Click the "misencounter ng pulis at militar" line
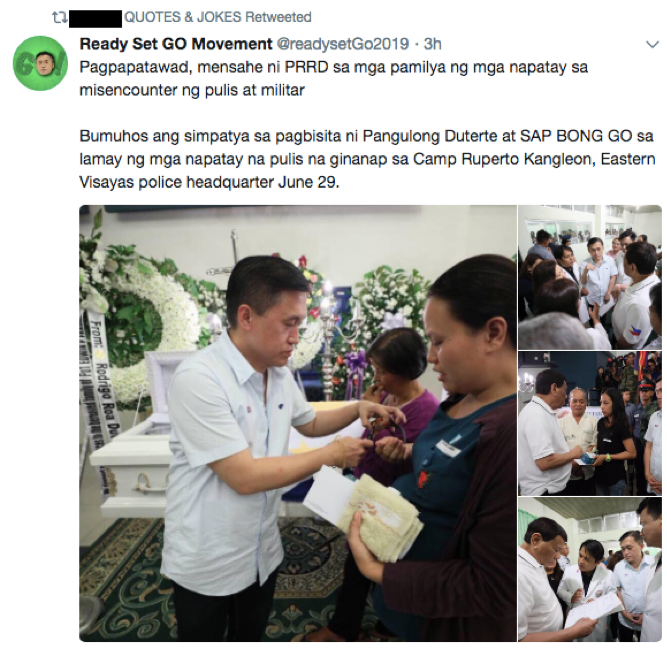This screenshot has width=667, height=652. tap(192, 90)
